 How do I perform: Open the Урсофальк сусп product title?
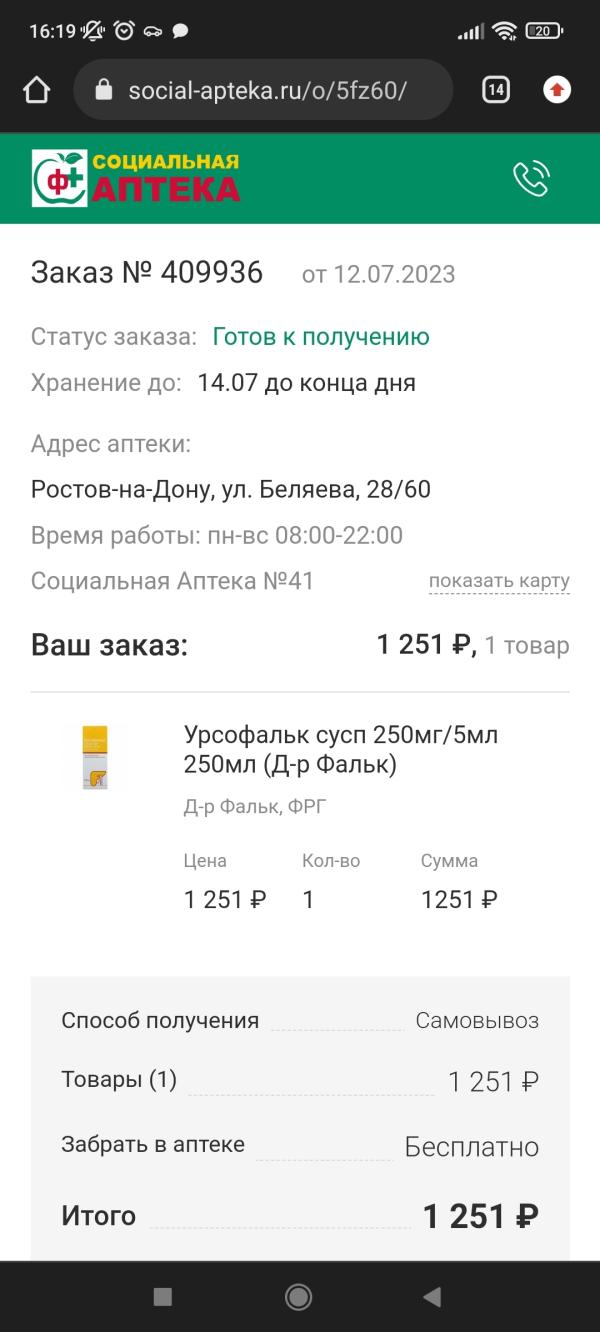[x=341, y=750]
